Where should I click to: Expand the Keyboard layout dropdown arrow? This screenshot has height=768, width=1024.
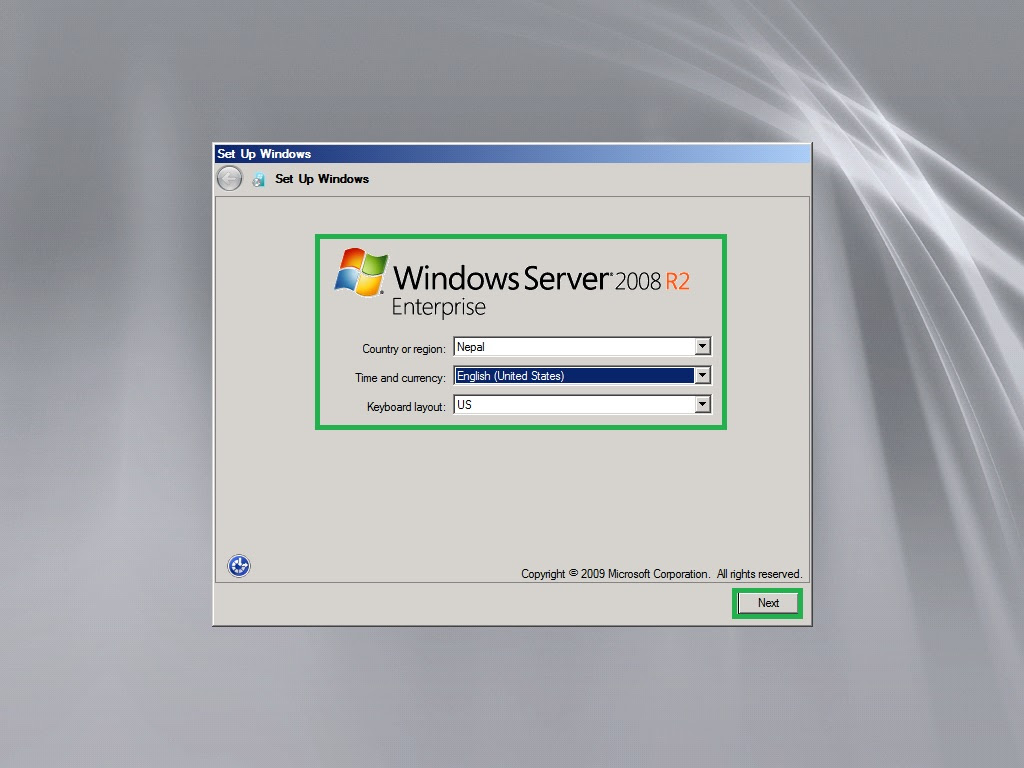(x=703, y=404)
